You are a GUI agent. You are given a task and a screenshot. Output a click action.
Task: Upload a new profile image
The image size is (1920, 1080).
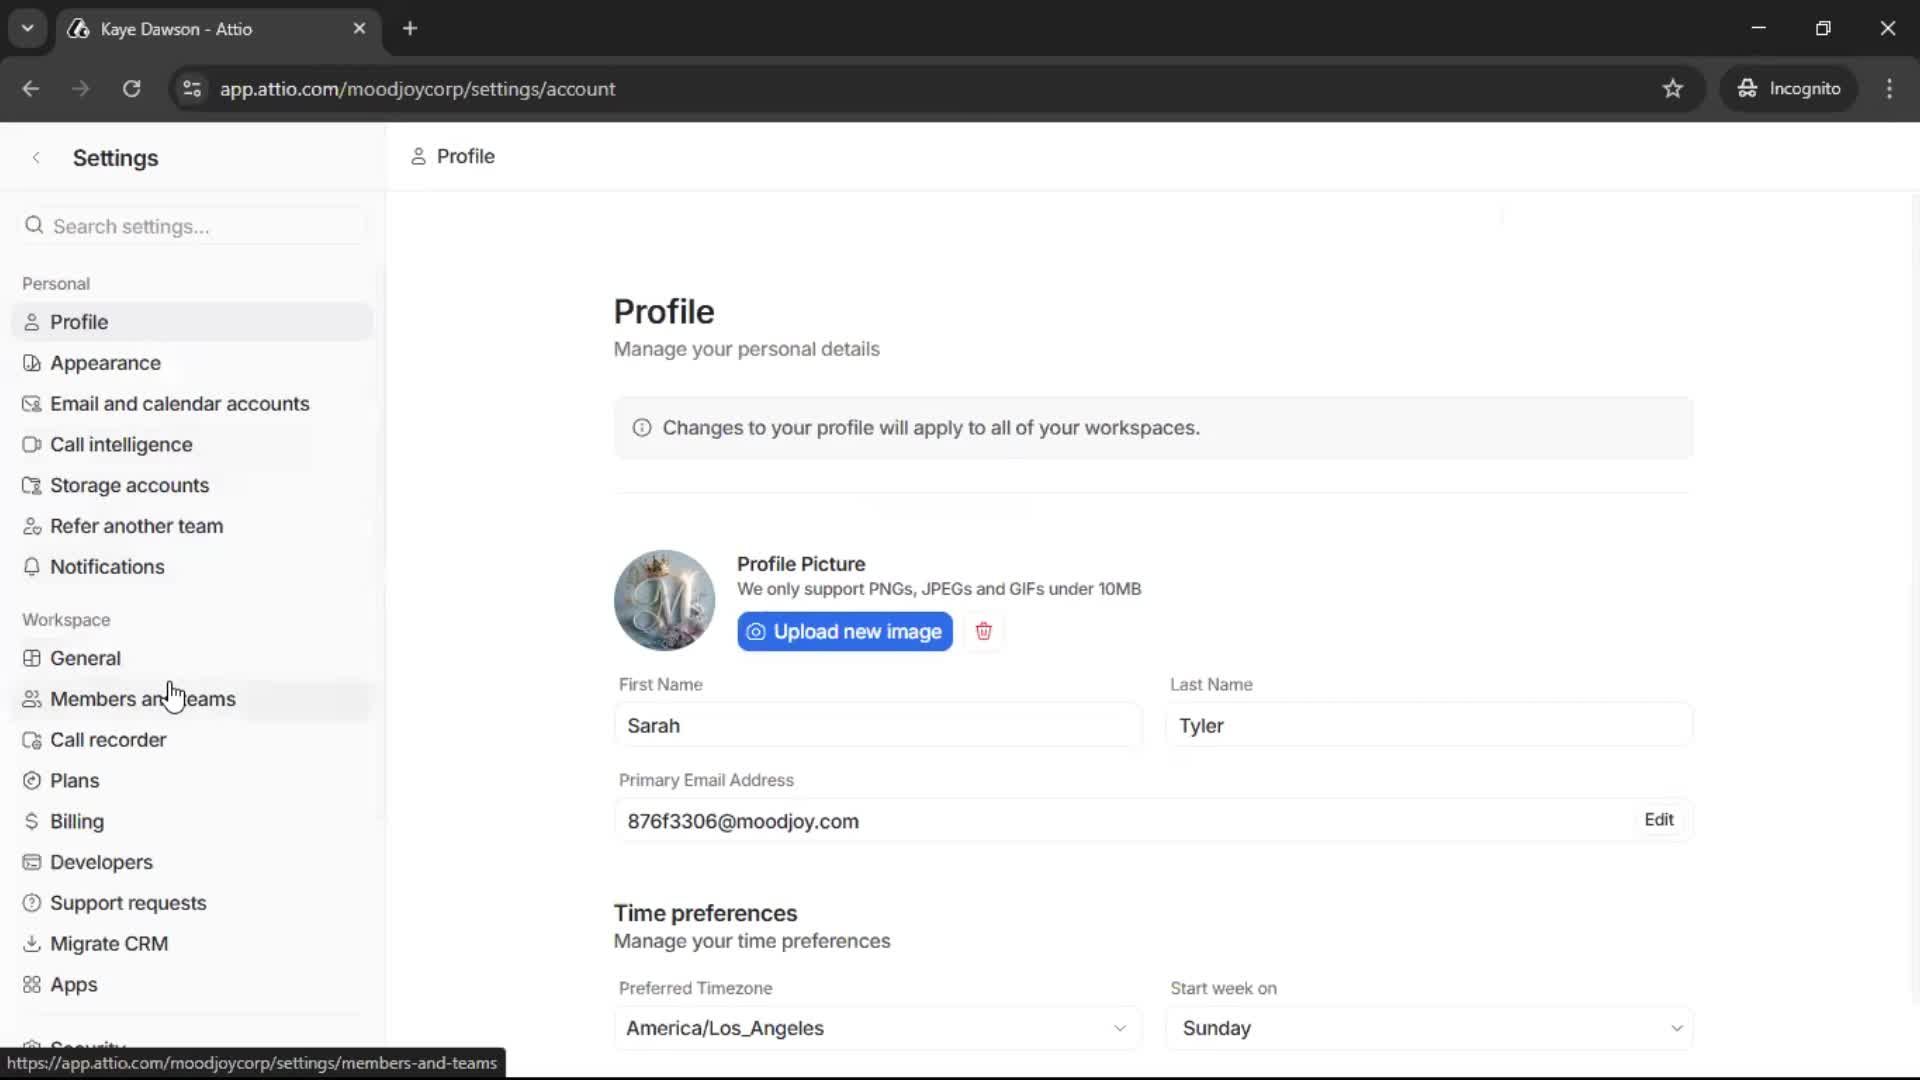(x=844, y=631)
